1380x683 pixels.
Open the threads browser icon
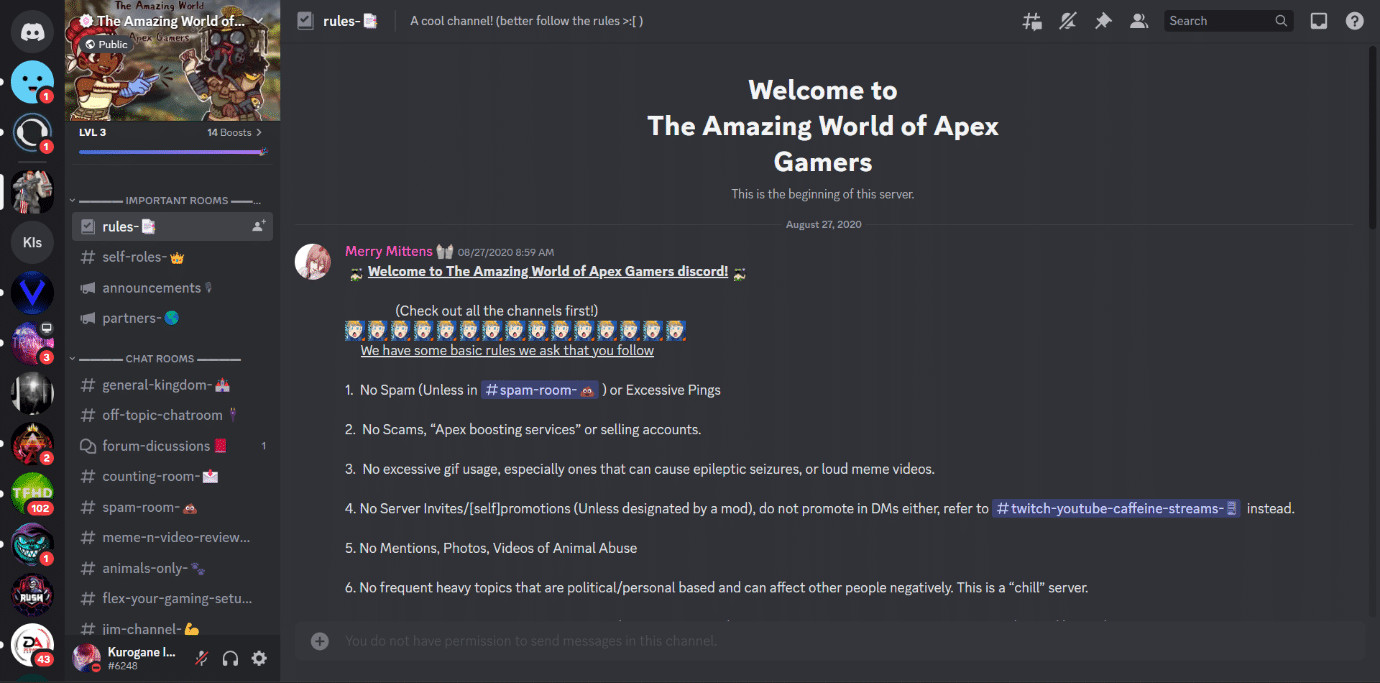tap(1032, 20)
